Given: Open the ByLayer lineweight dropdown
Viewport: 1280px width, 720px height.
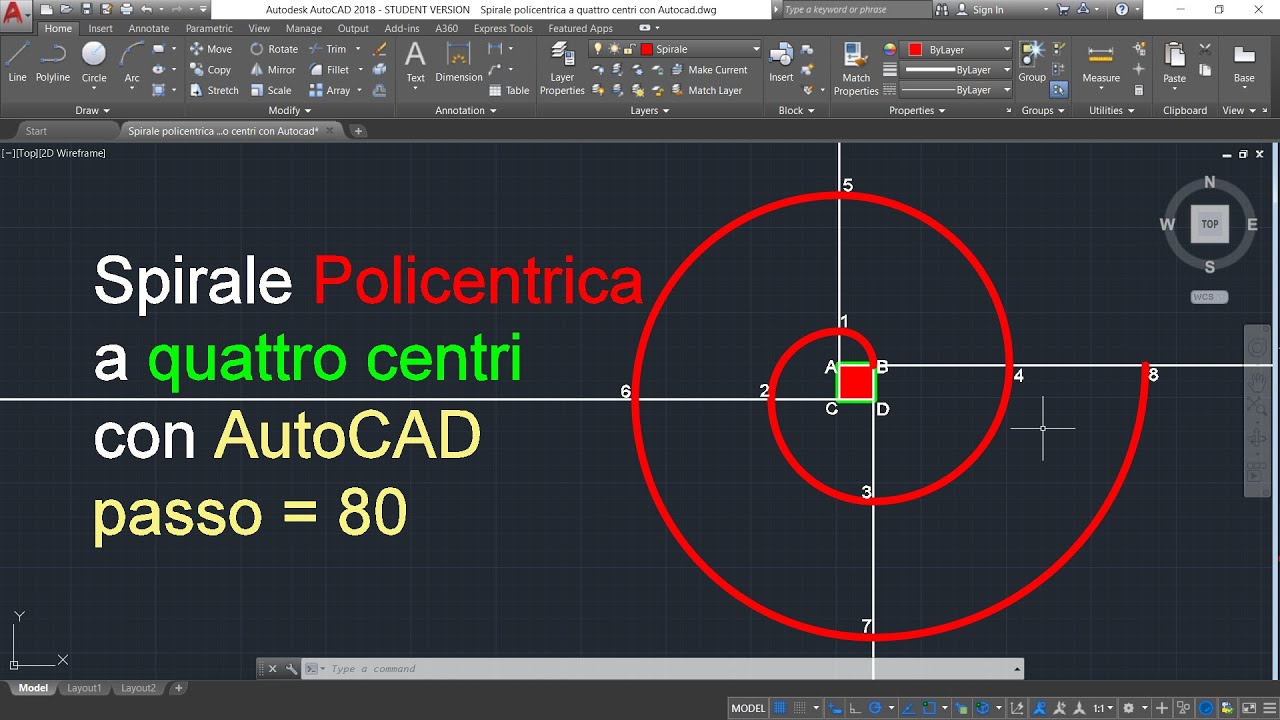Looking at the screenshot, I should coord(1007,70).
